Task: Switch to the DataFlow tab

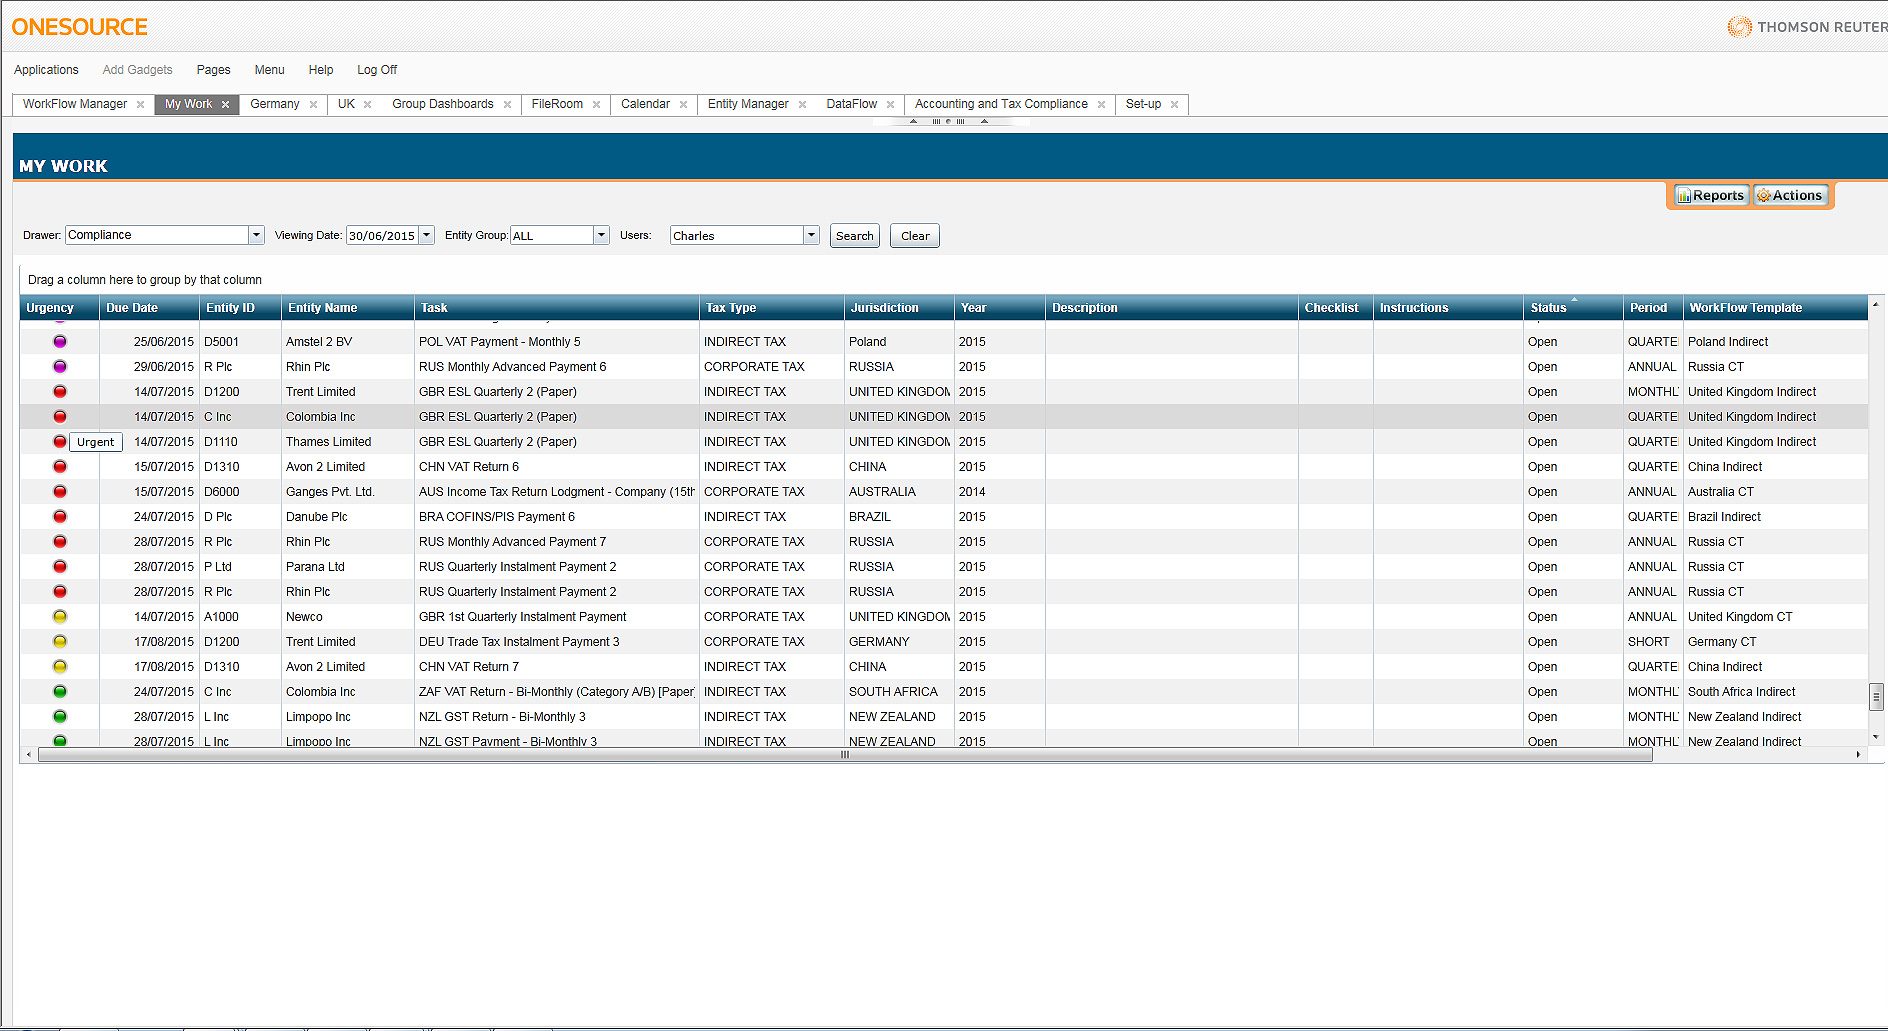Action: click(x=852, y=104)
